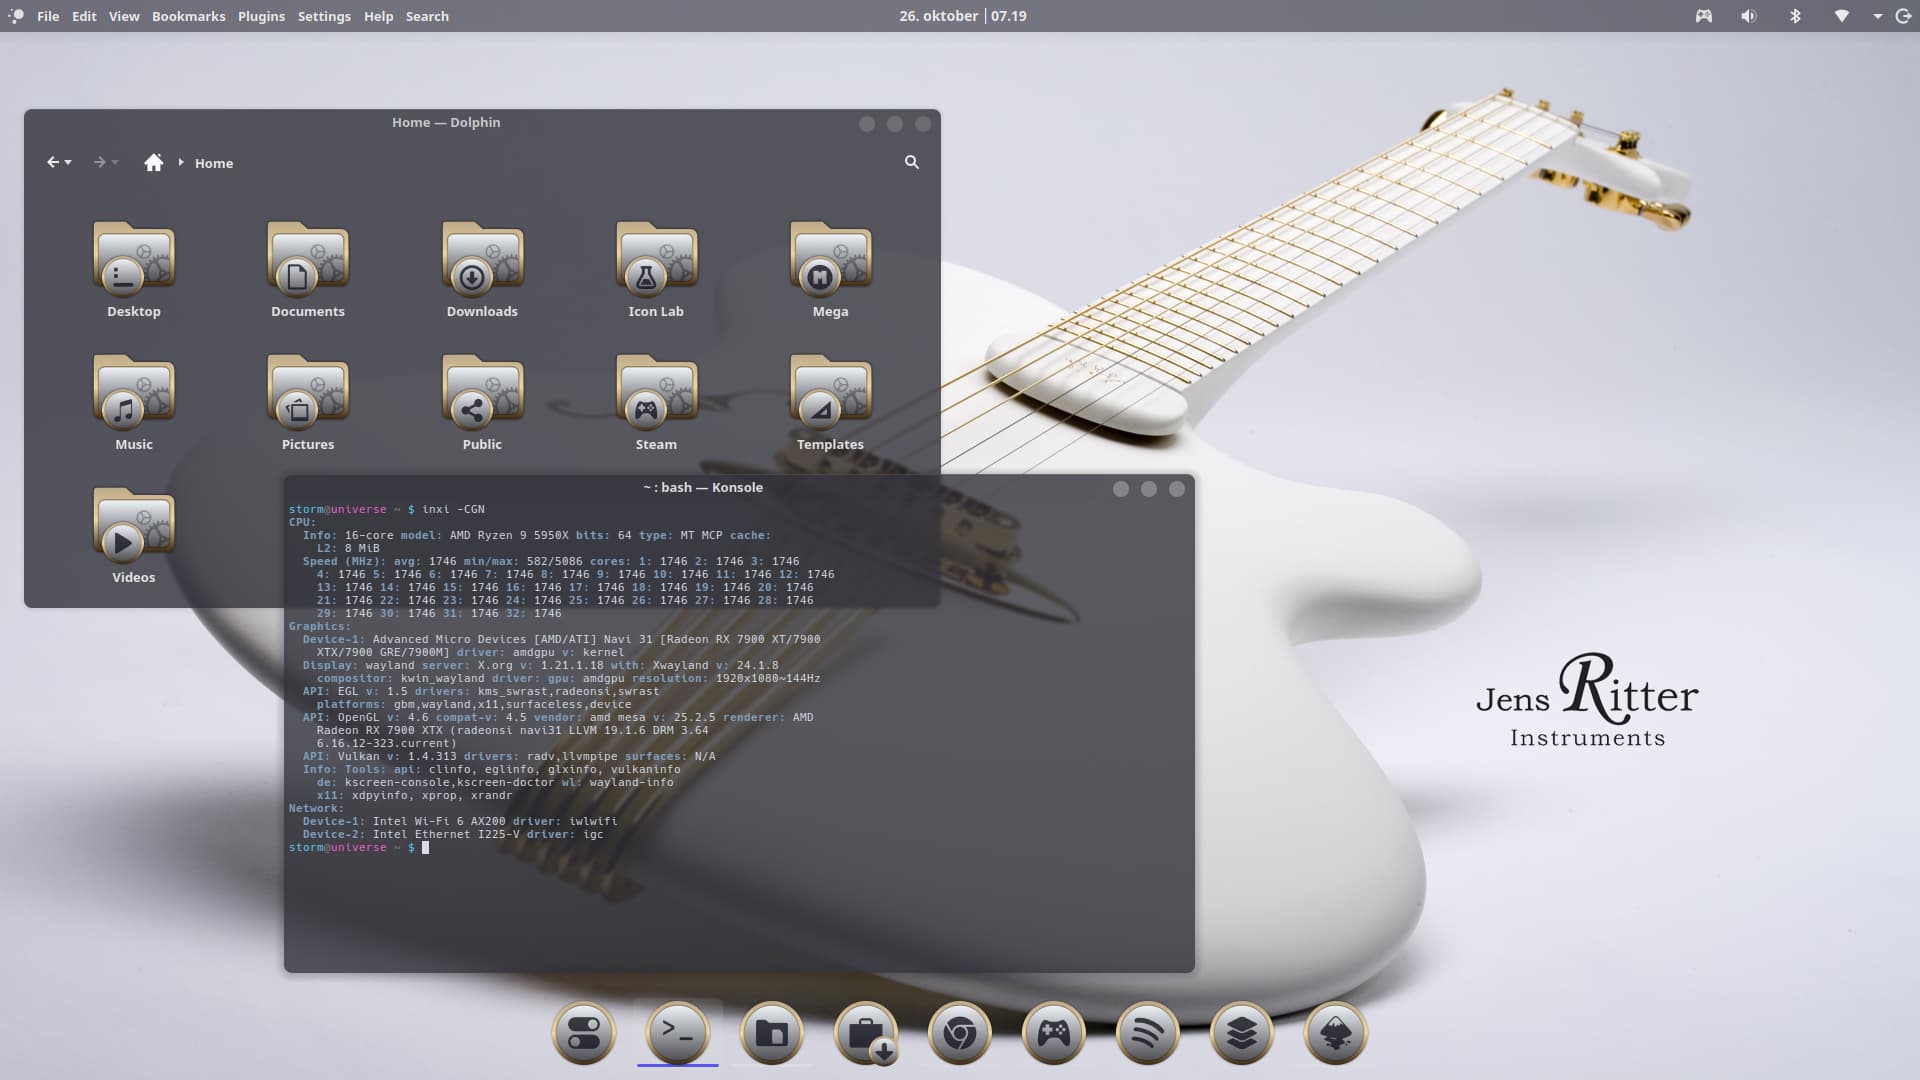Expand the back button history arrow
This screenshot has width=1920, height=1080.
tap(68, 162)
